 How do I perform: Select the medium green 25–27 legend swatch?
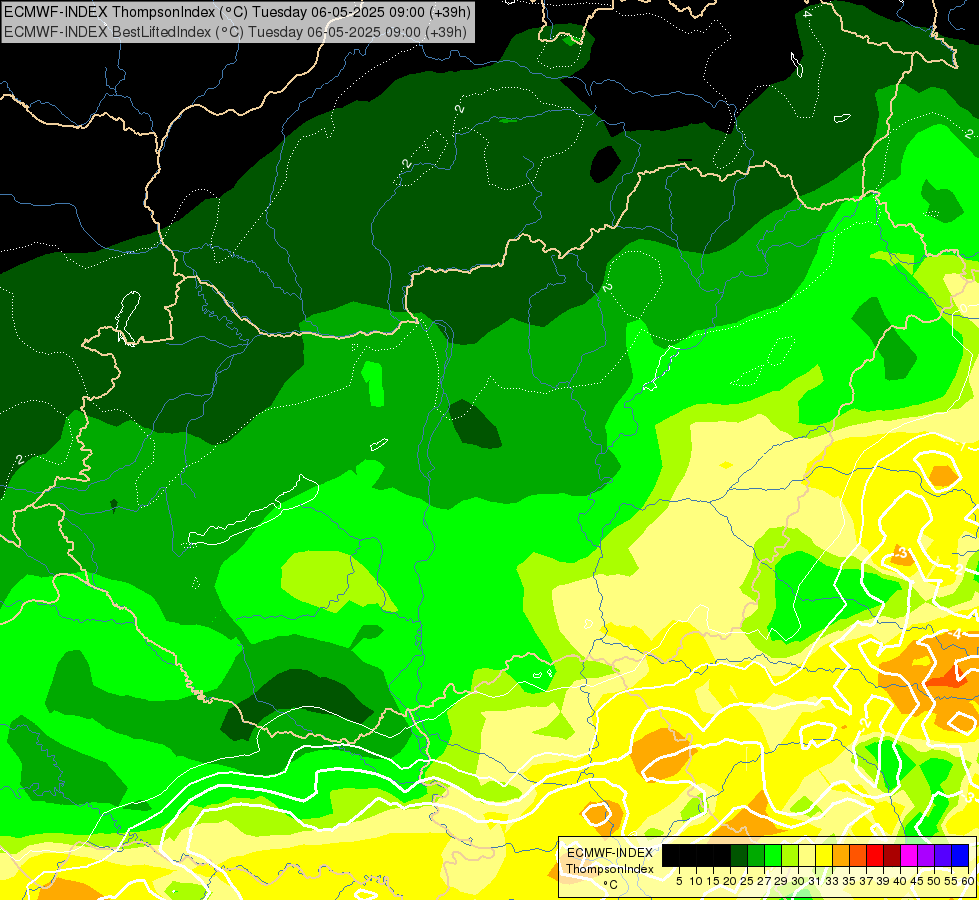point(755,855)
